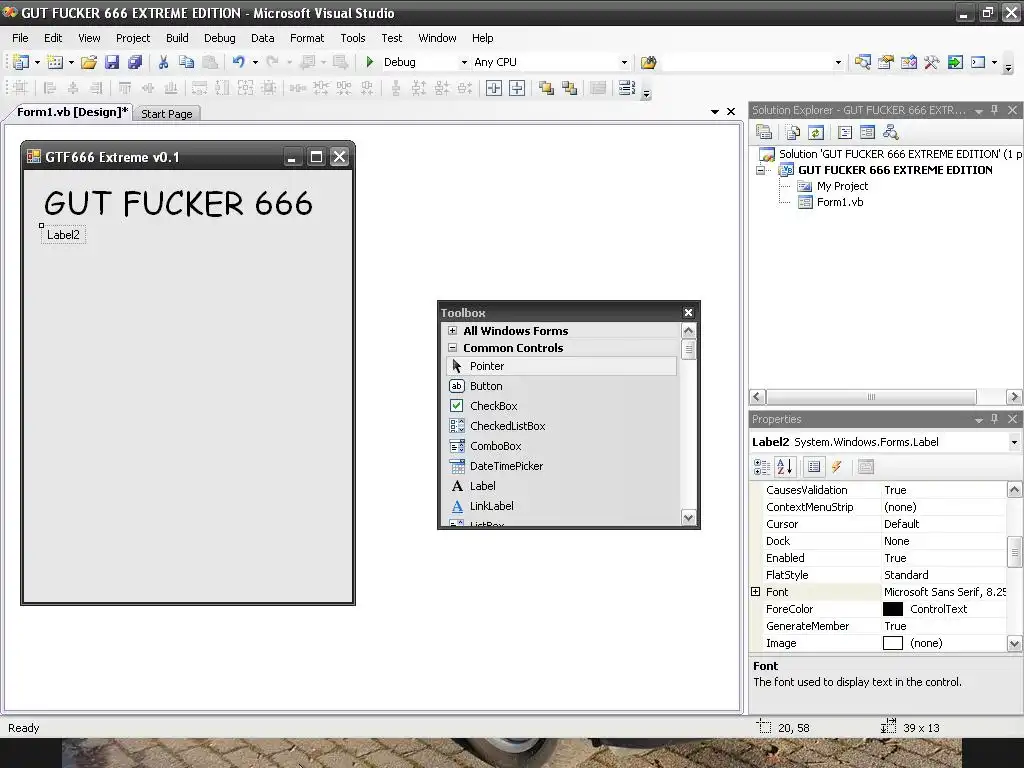Viewport: 1024px width, 768px height.
Task: Click the Find in Files icon
Action: (648, 62)
